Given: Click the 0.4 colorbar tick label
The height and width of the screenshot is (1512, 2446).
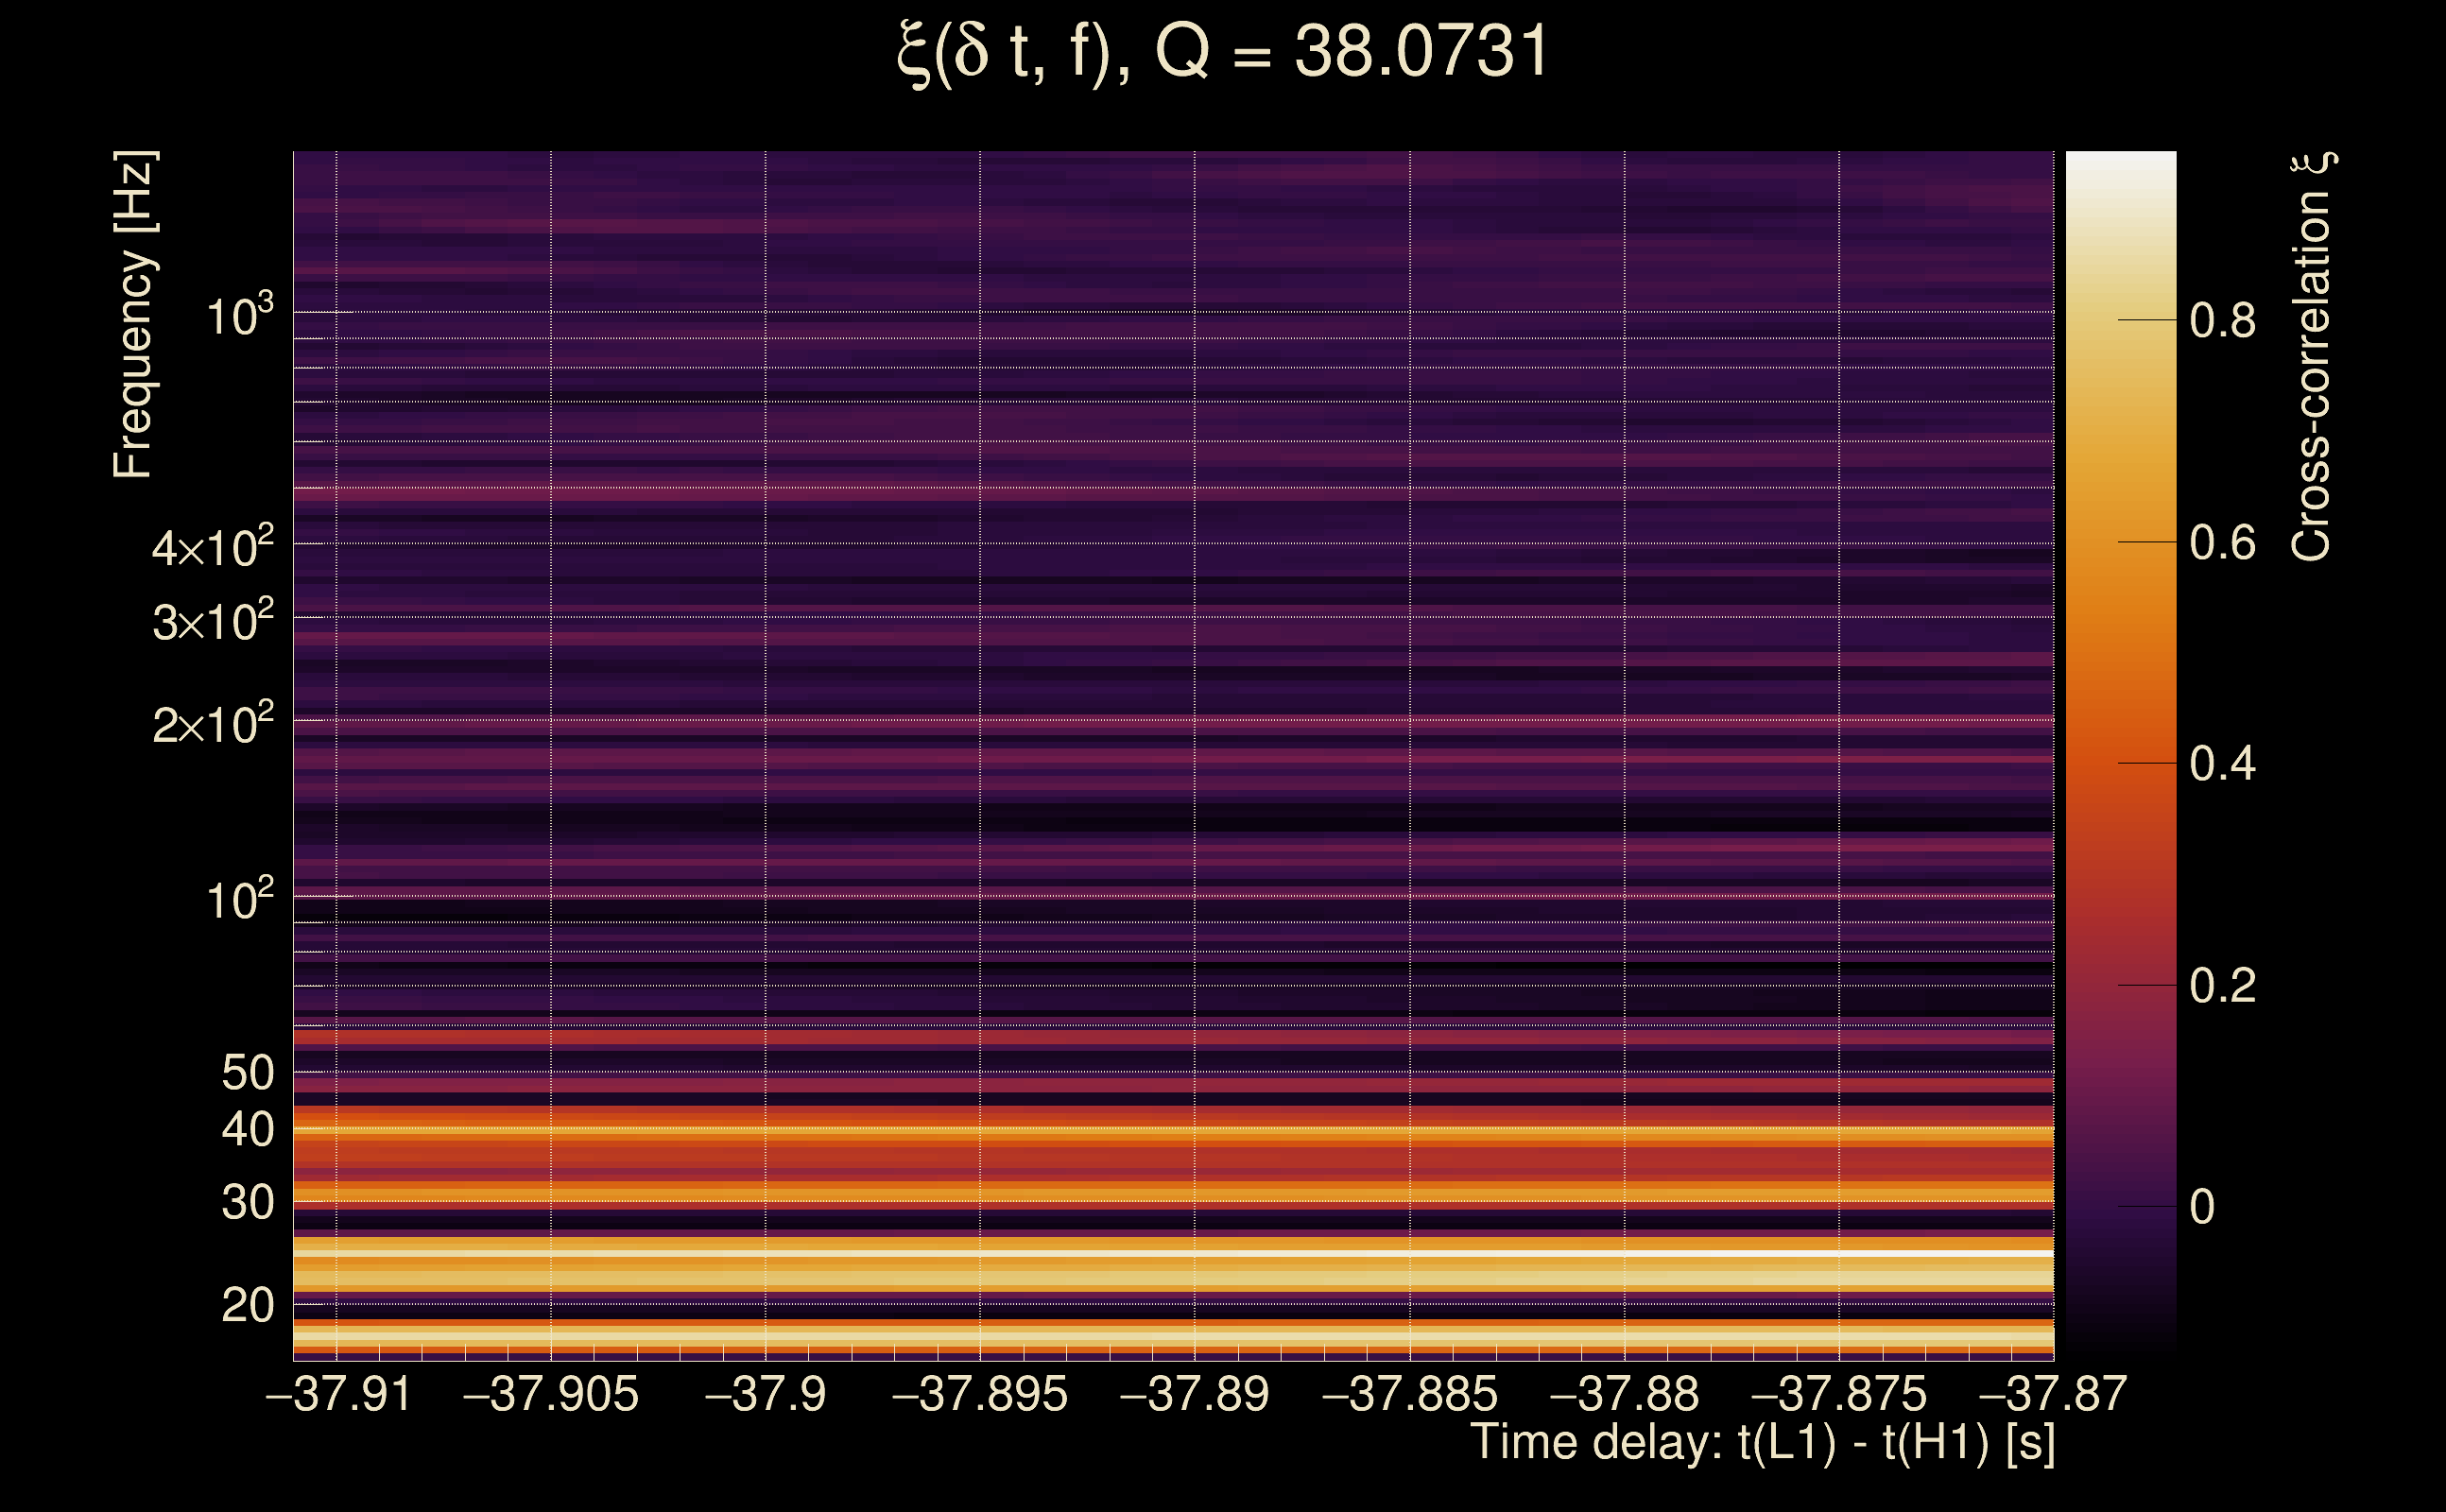Looking at the screenshot, I should pos(2222,764).
